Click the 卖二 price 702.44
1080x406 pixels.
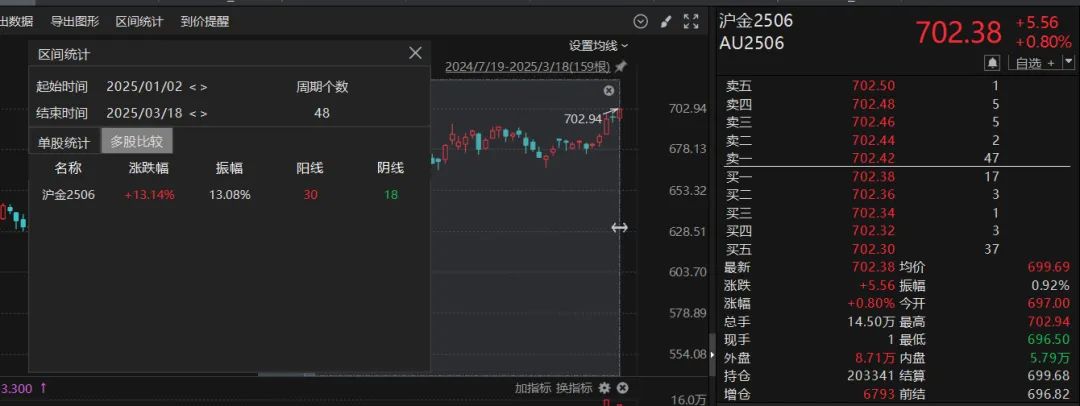point(873,141)
